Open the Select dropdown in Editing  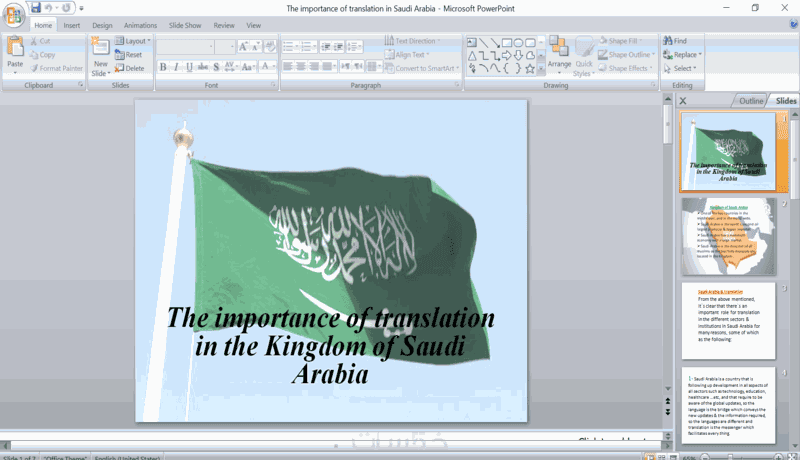click(680, 68)
